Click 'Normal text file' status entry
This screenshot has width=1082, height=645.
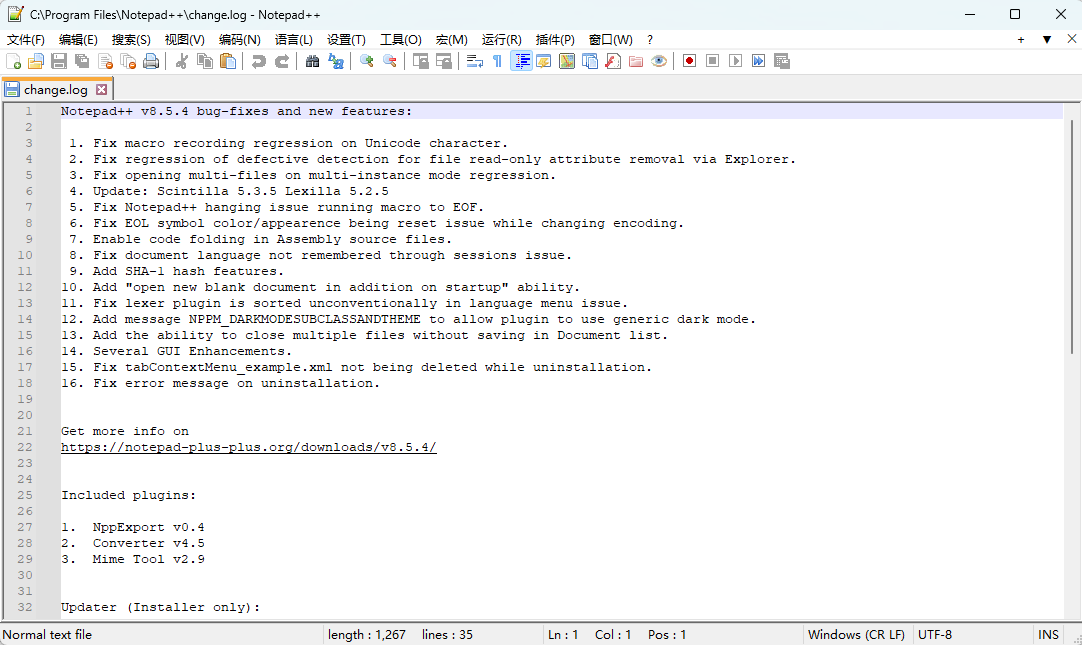point(47,635)
